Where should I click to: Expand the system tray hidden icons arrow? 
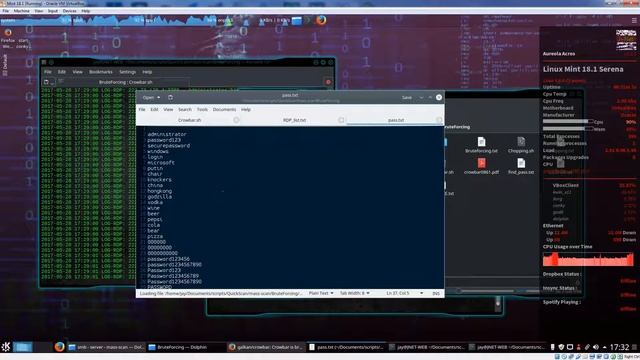(604, 347)
